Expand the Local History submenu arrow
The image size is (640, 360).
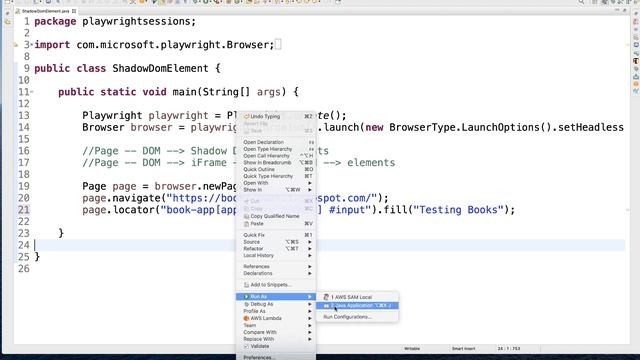click(310, 256)
